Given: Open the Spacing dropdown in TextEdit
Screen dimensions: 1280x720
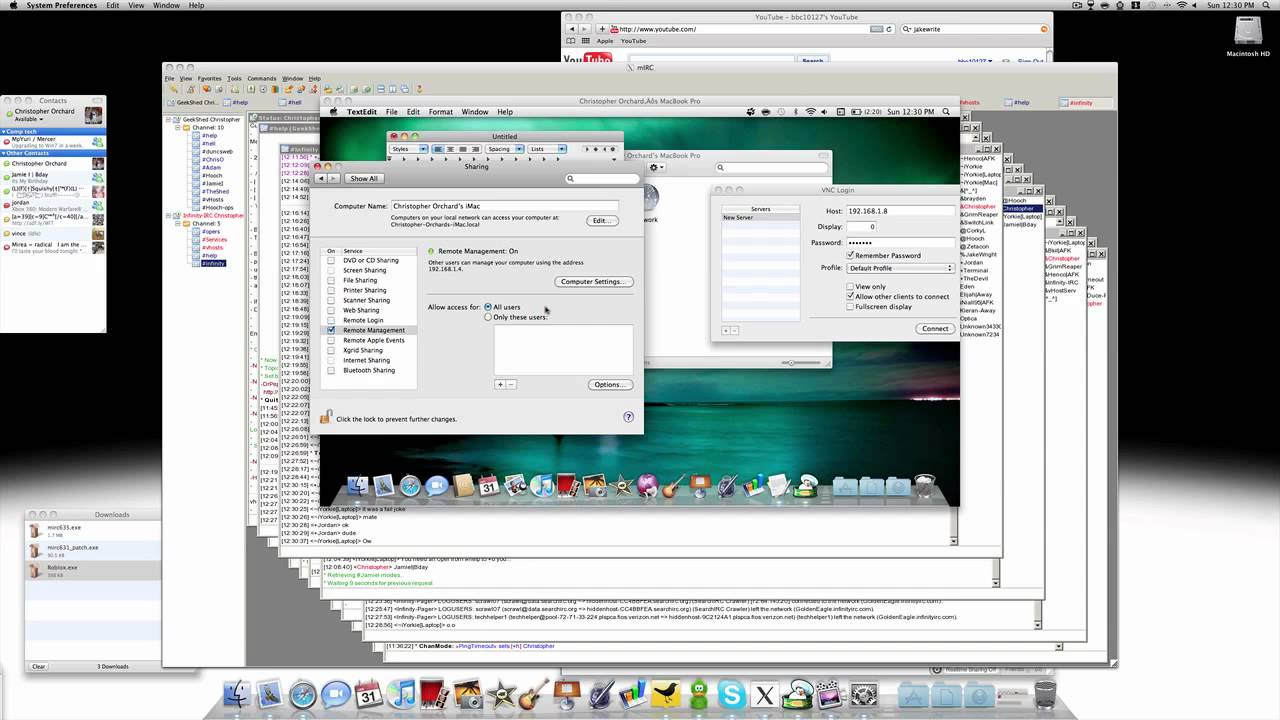Looking at the screenshot, I should pyautogui.click(x=505, y=149).
